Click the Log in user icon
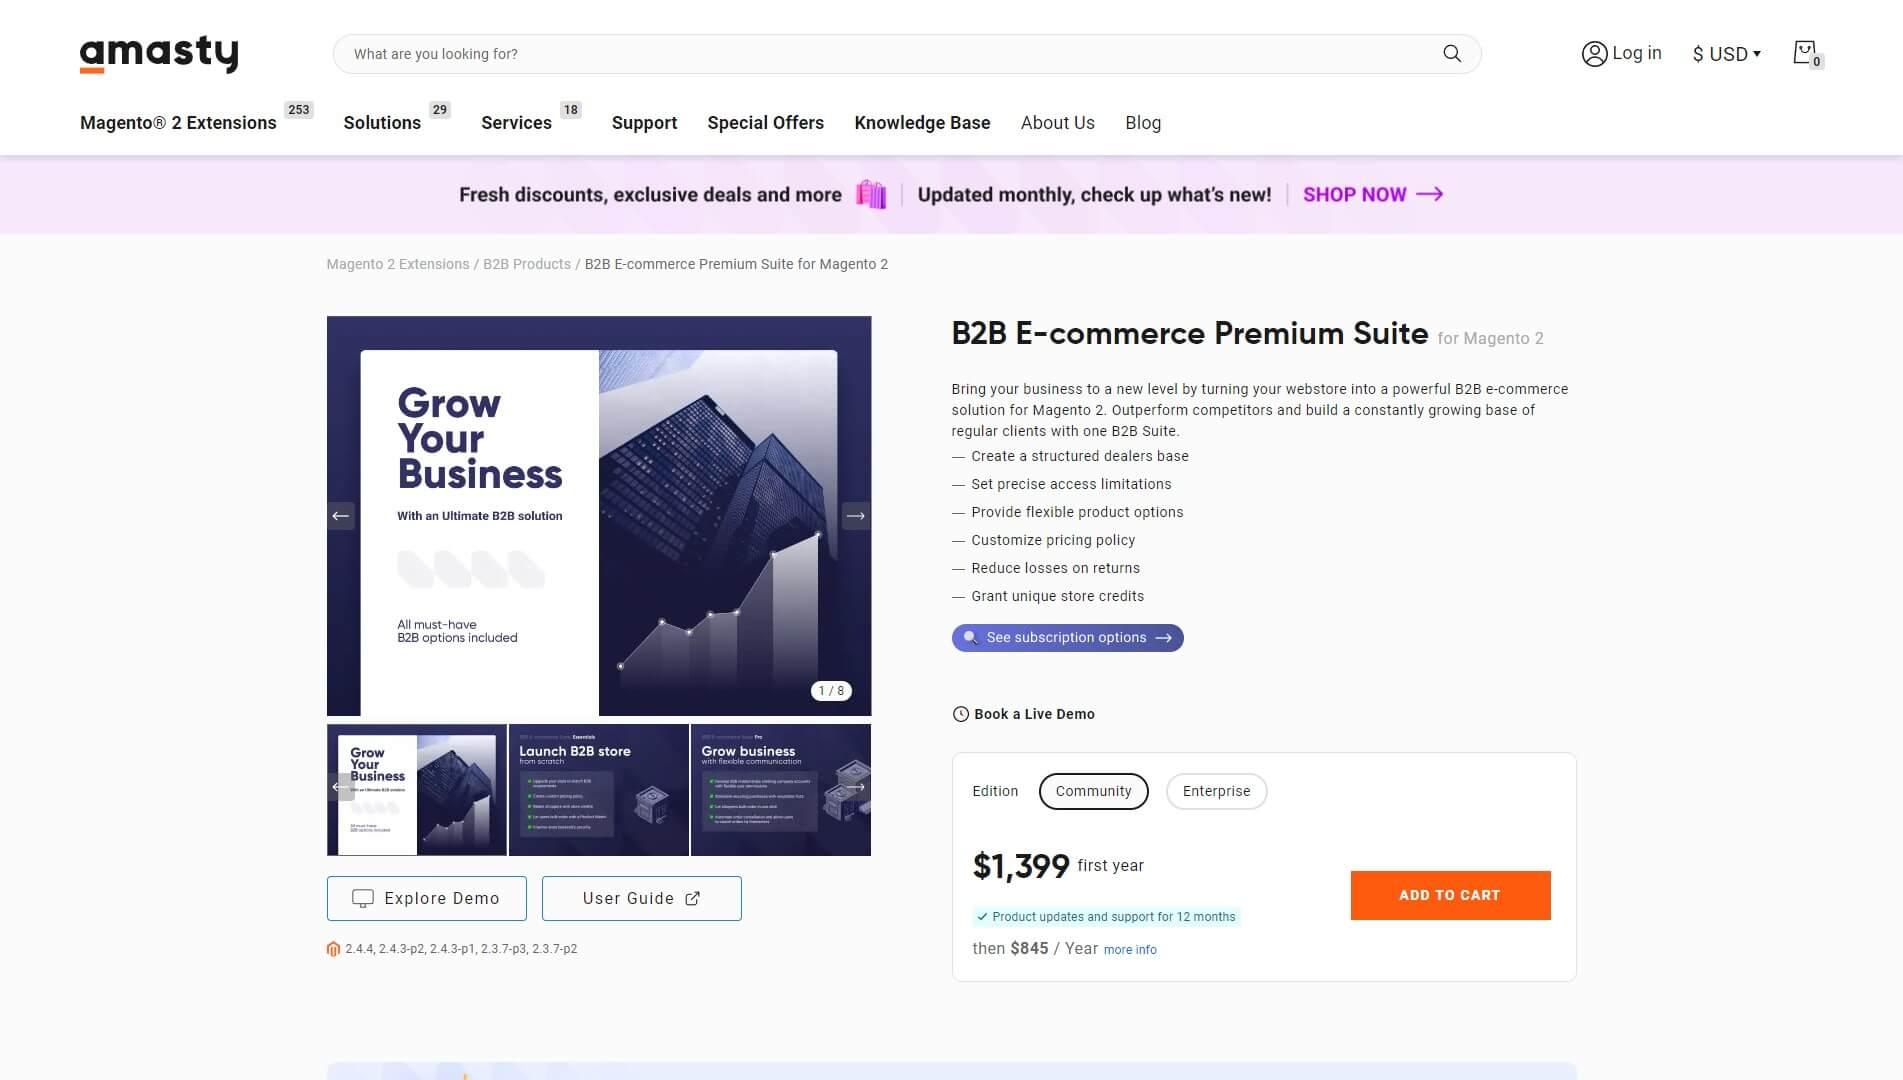The height and width of the screenshot is (1080, 1903). (x=1594, y=54)
